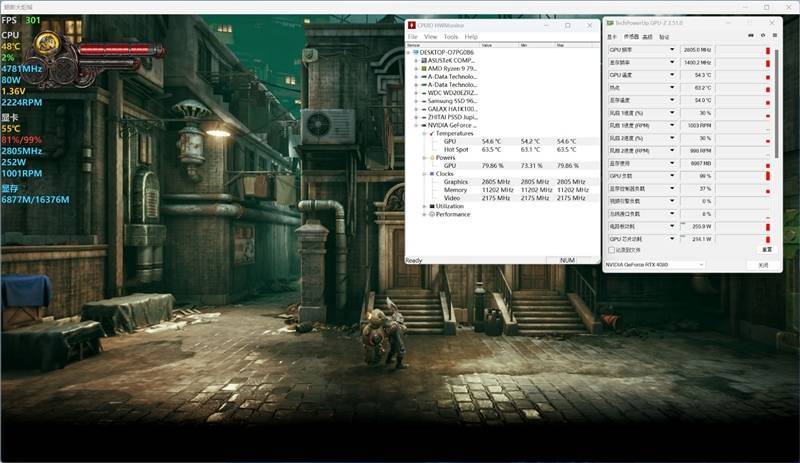Viewport: 800px width, 463px height.
Task: Expand the AMD Ryzen 9 tree node
Action: [x=416, y=68]
